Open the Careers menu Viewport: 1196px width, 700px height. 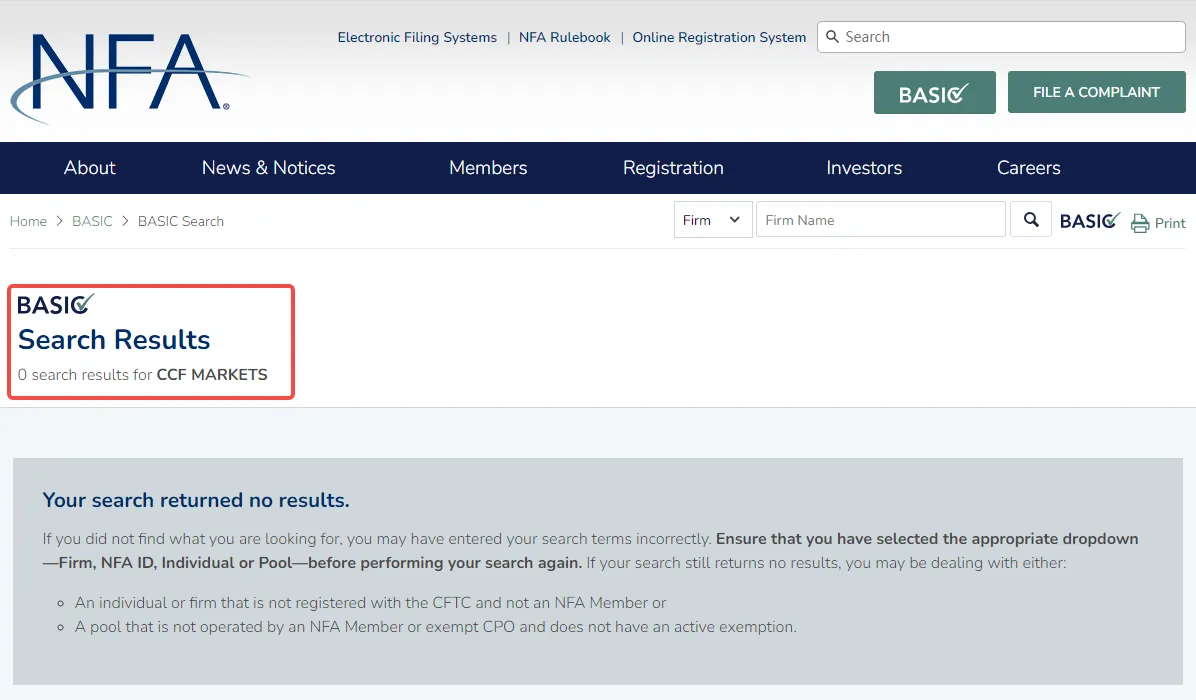[x=1028, y=168]
